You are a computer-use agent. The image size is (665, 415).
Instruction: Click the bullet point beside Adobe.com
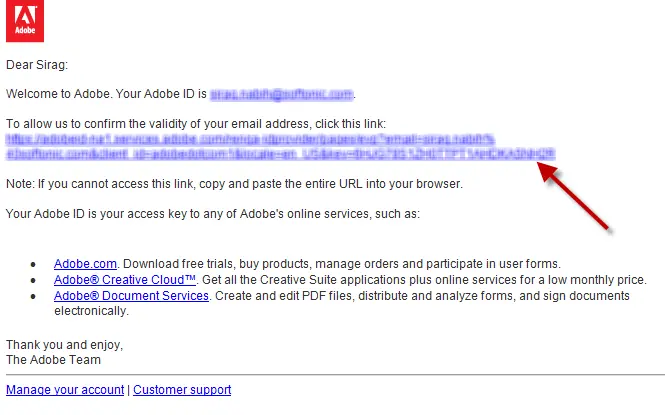33,265
